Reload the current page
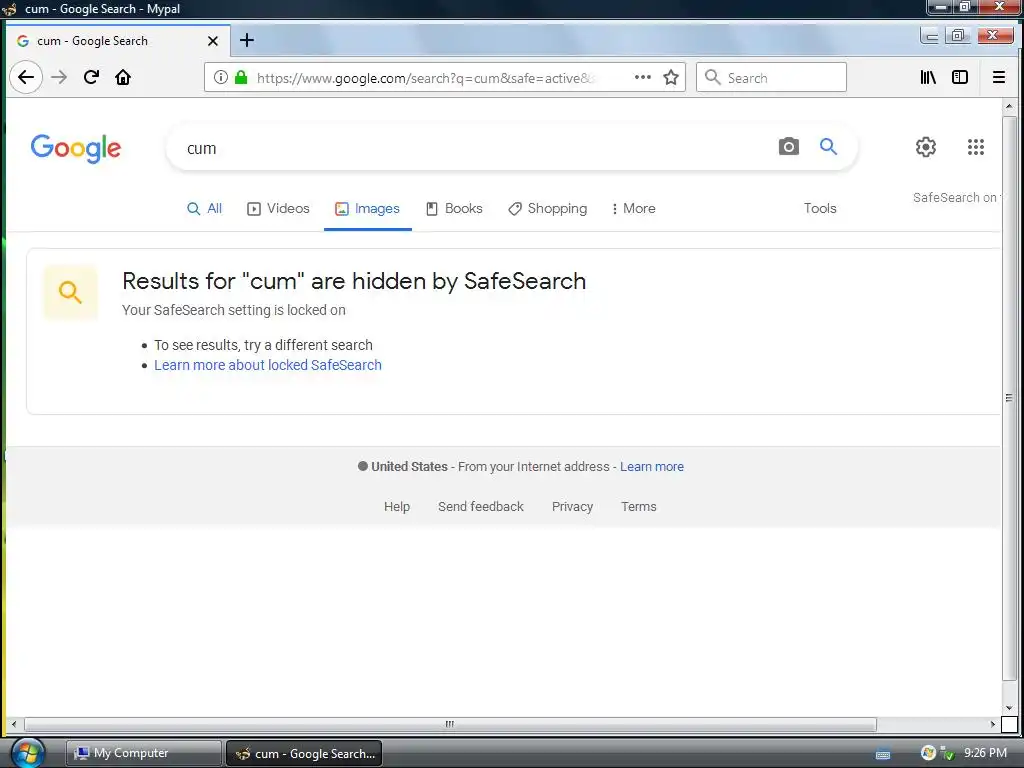1024x768 pixels. pos(91,77)
